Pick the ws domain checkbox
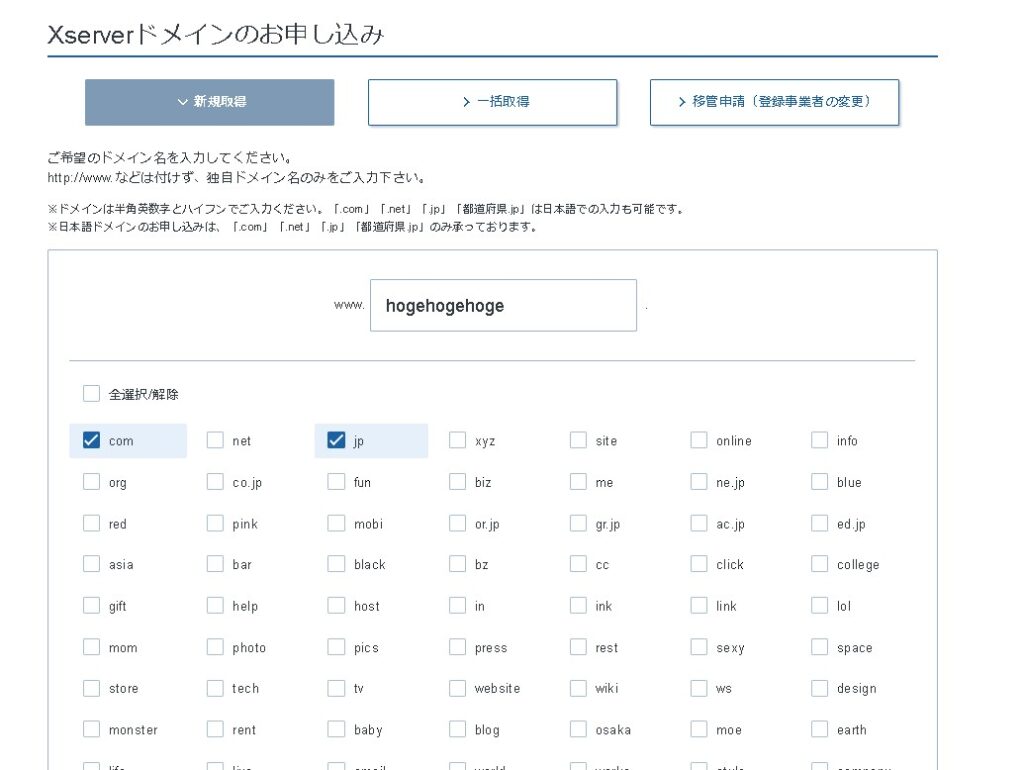This screenshot has width=1024, height=770. [699, 688]
